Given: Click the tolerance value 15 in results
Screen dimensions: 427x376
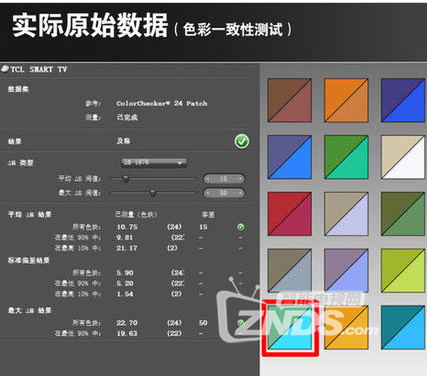Looking at the screenshot, I should point(203,227).
